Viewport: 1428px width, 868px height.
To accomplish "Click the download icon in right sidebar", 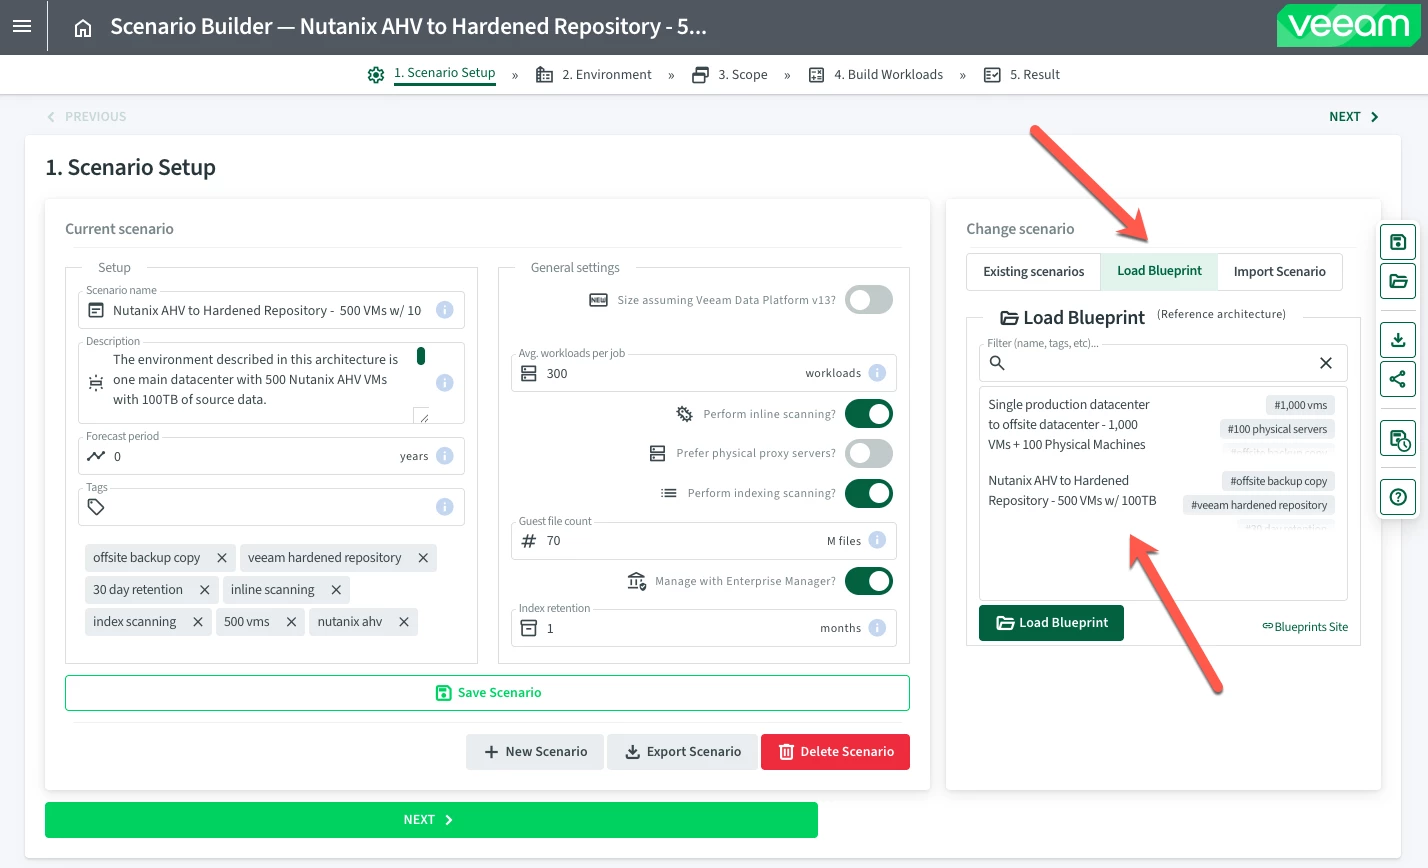I will coord(1398,340).
